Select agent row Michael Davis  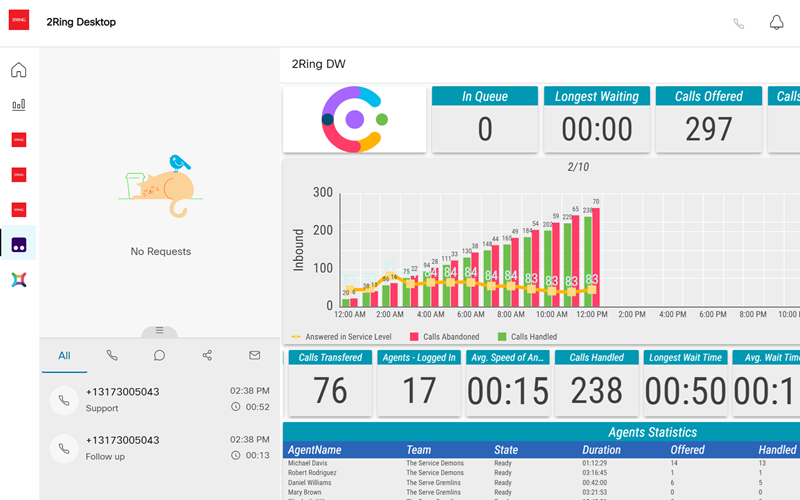coord(541,463)
